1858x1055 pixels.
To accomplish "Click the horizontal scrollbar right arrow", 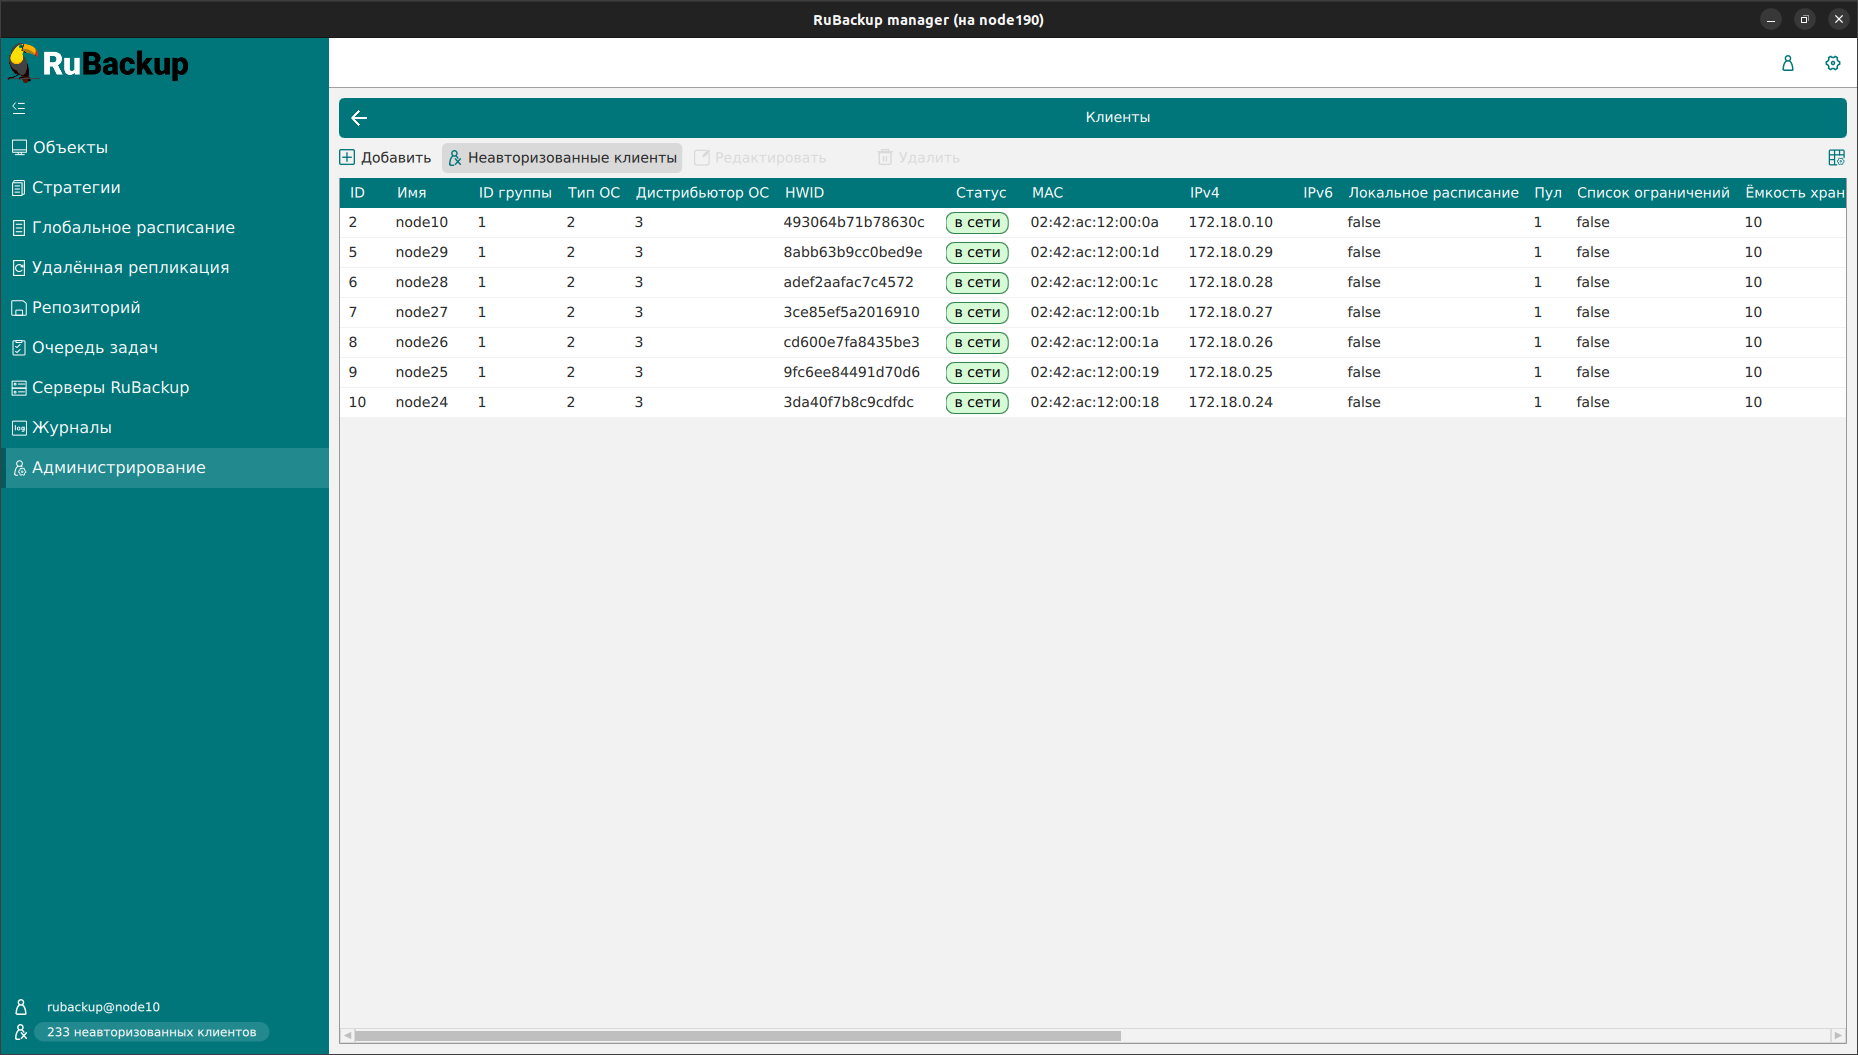I will pyautogui.click(x=1837, y=1036).
